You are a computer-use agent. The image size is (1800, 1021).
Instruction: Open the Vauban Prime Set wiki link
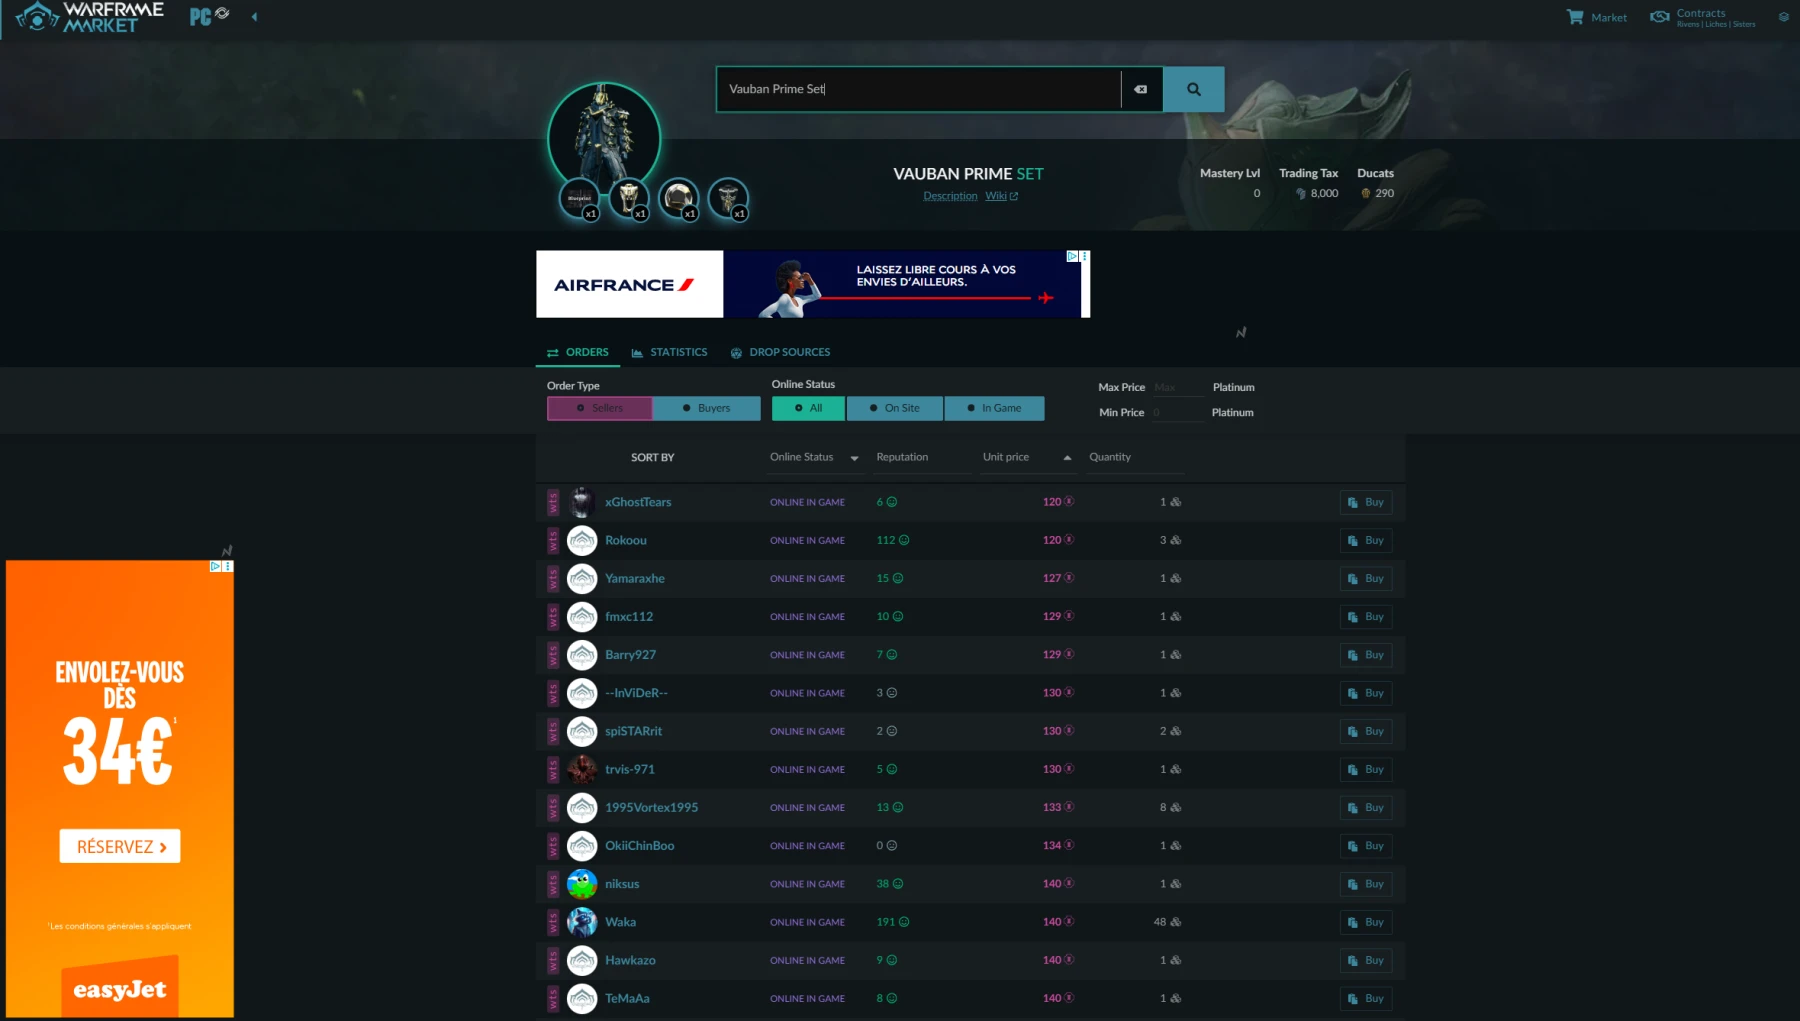(x=1000, y=196)
